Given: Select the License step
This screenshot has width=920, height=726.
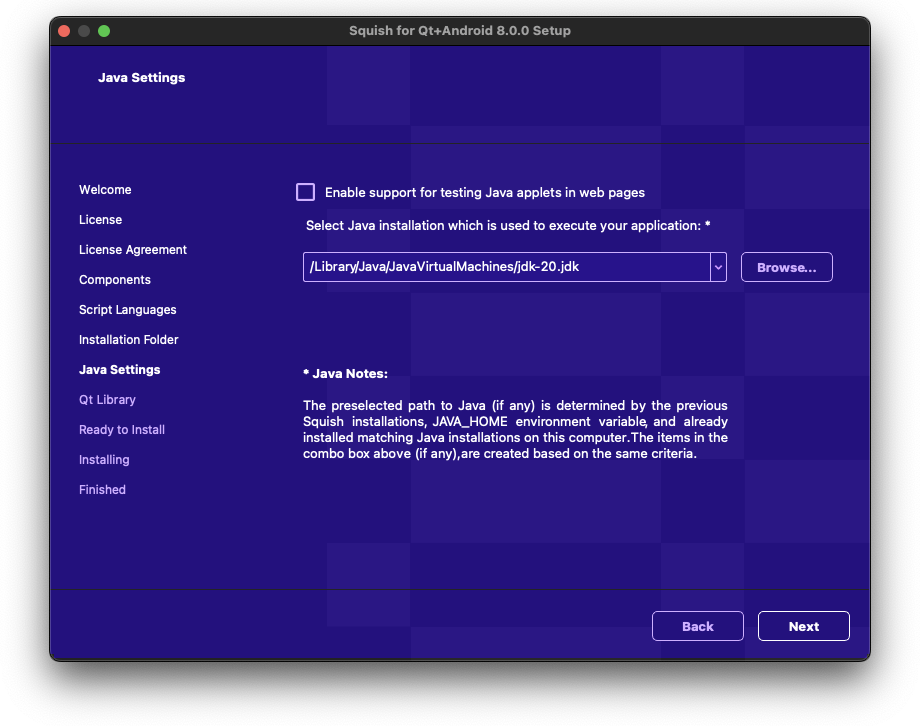Looking at the screenshot, I should tap(100, 219).
